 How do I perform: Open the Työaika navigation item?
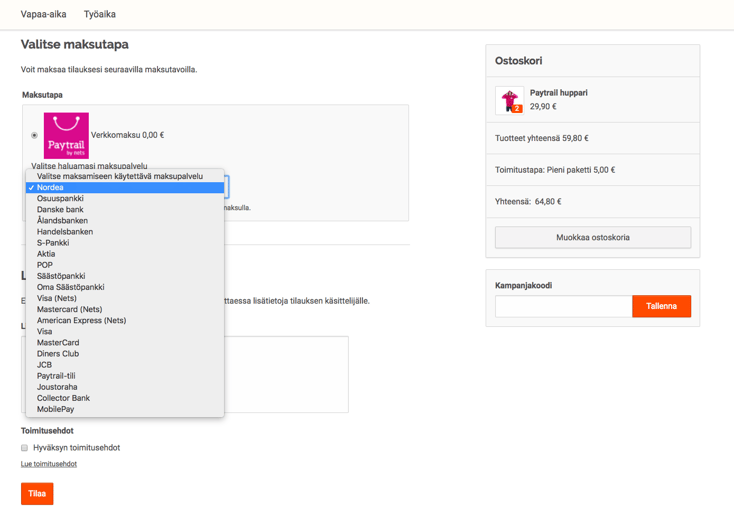[100, 15]
